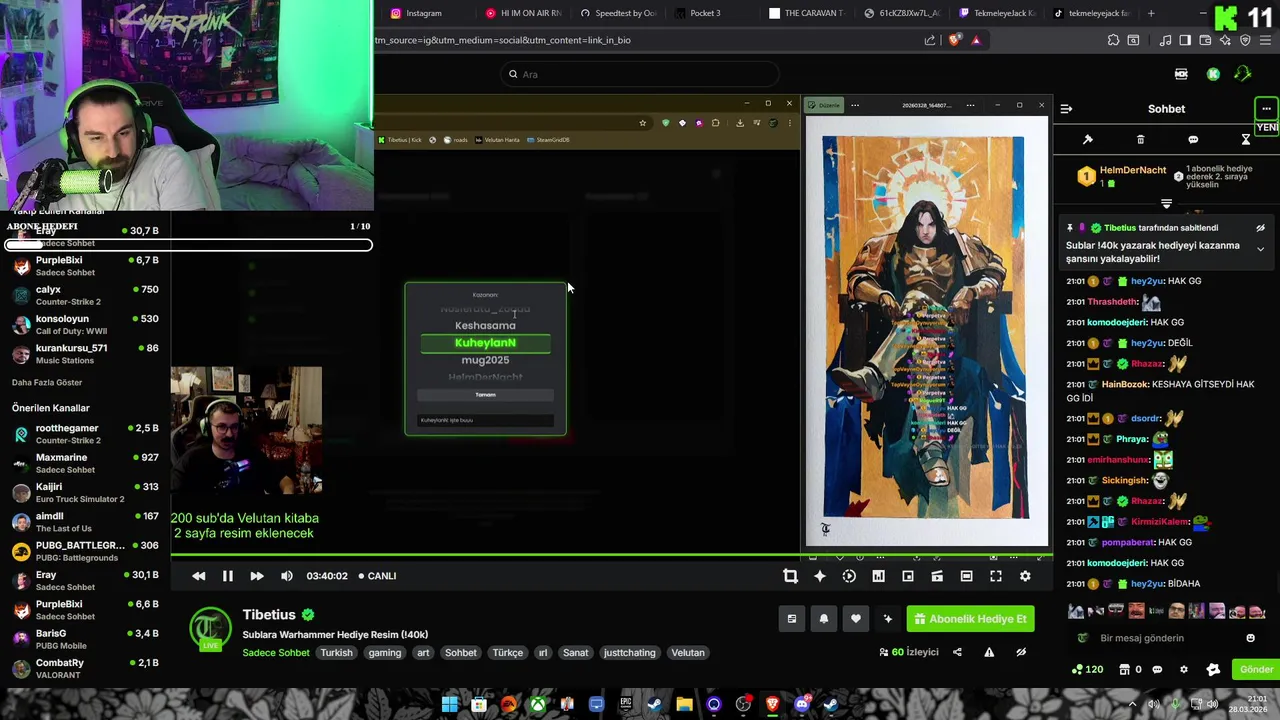Switch to the Instagram browser tab
1280x720 pixels.
(424, 13)
